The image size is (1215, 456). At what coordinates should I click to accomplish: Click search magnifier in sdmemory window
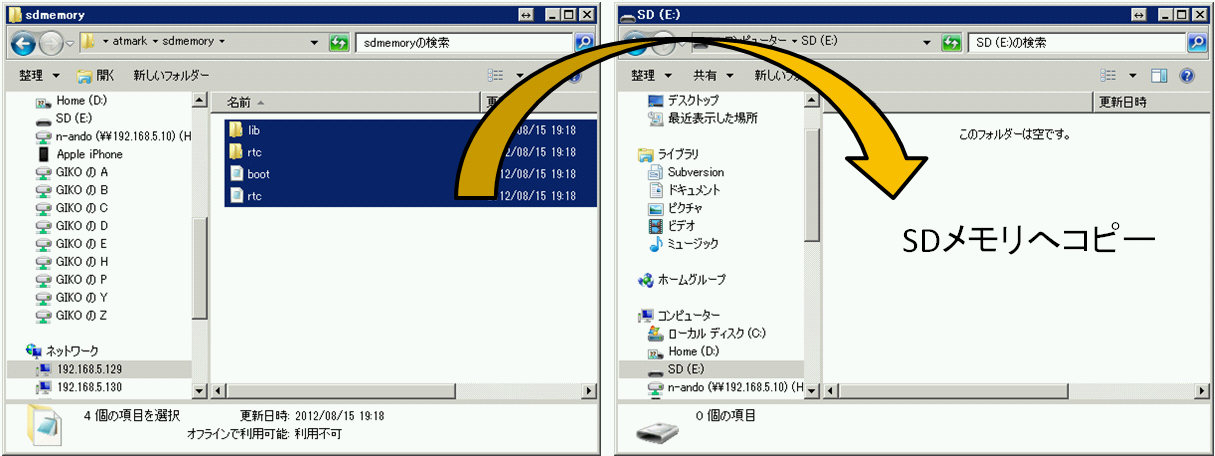point(584,43)
